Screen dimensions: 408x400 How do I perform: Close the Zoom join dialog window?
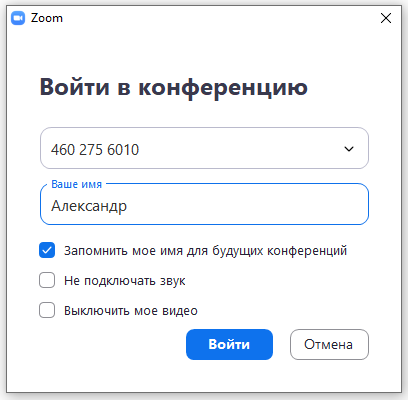386,18
